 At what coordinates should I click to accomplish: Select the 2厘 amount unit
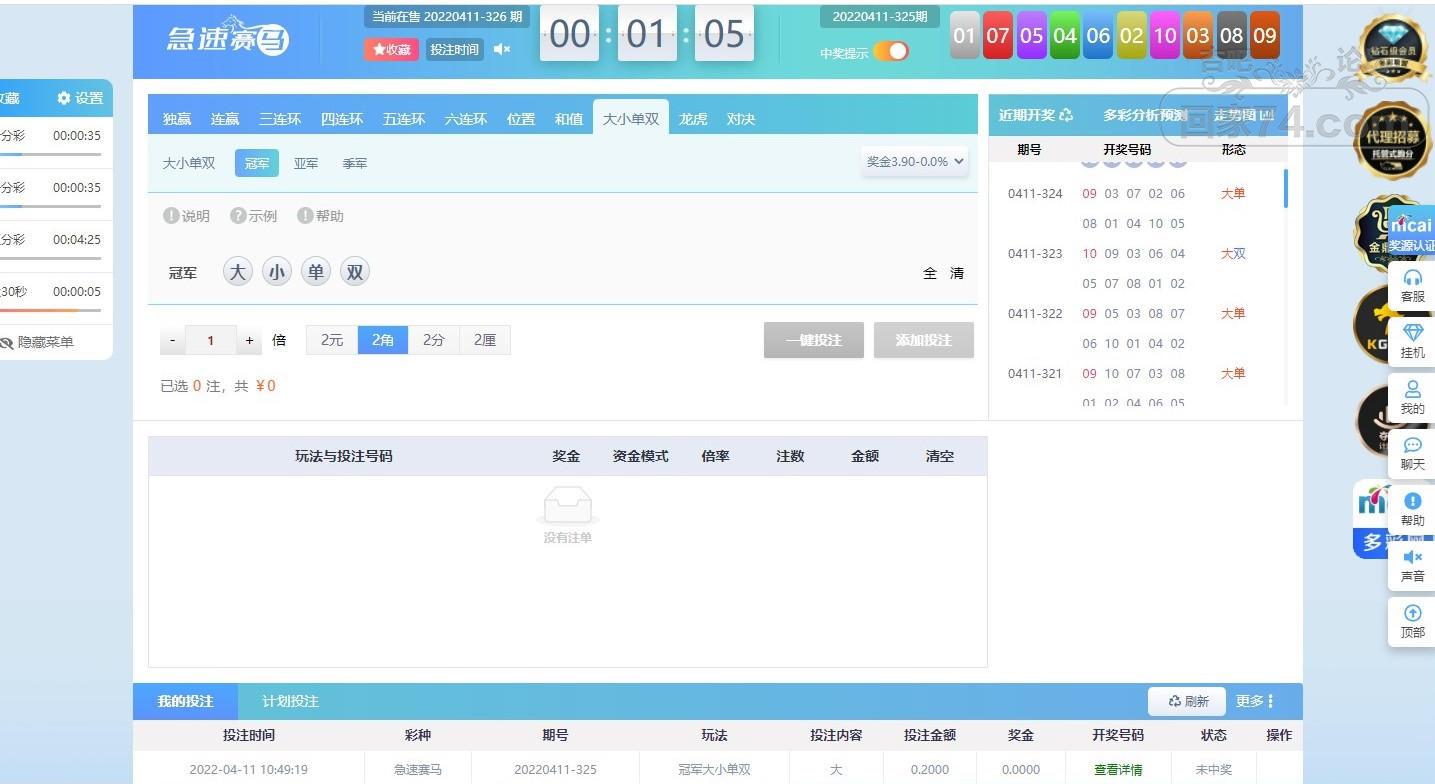485,340
